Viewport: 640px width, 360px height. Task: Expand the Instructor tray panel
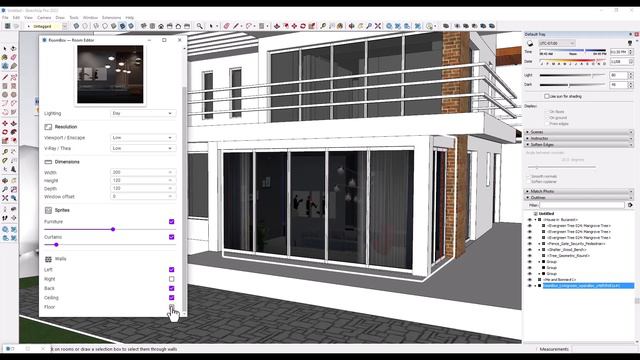pyautogui.click(x=579, y=138)
